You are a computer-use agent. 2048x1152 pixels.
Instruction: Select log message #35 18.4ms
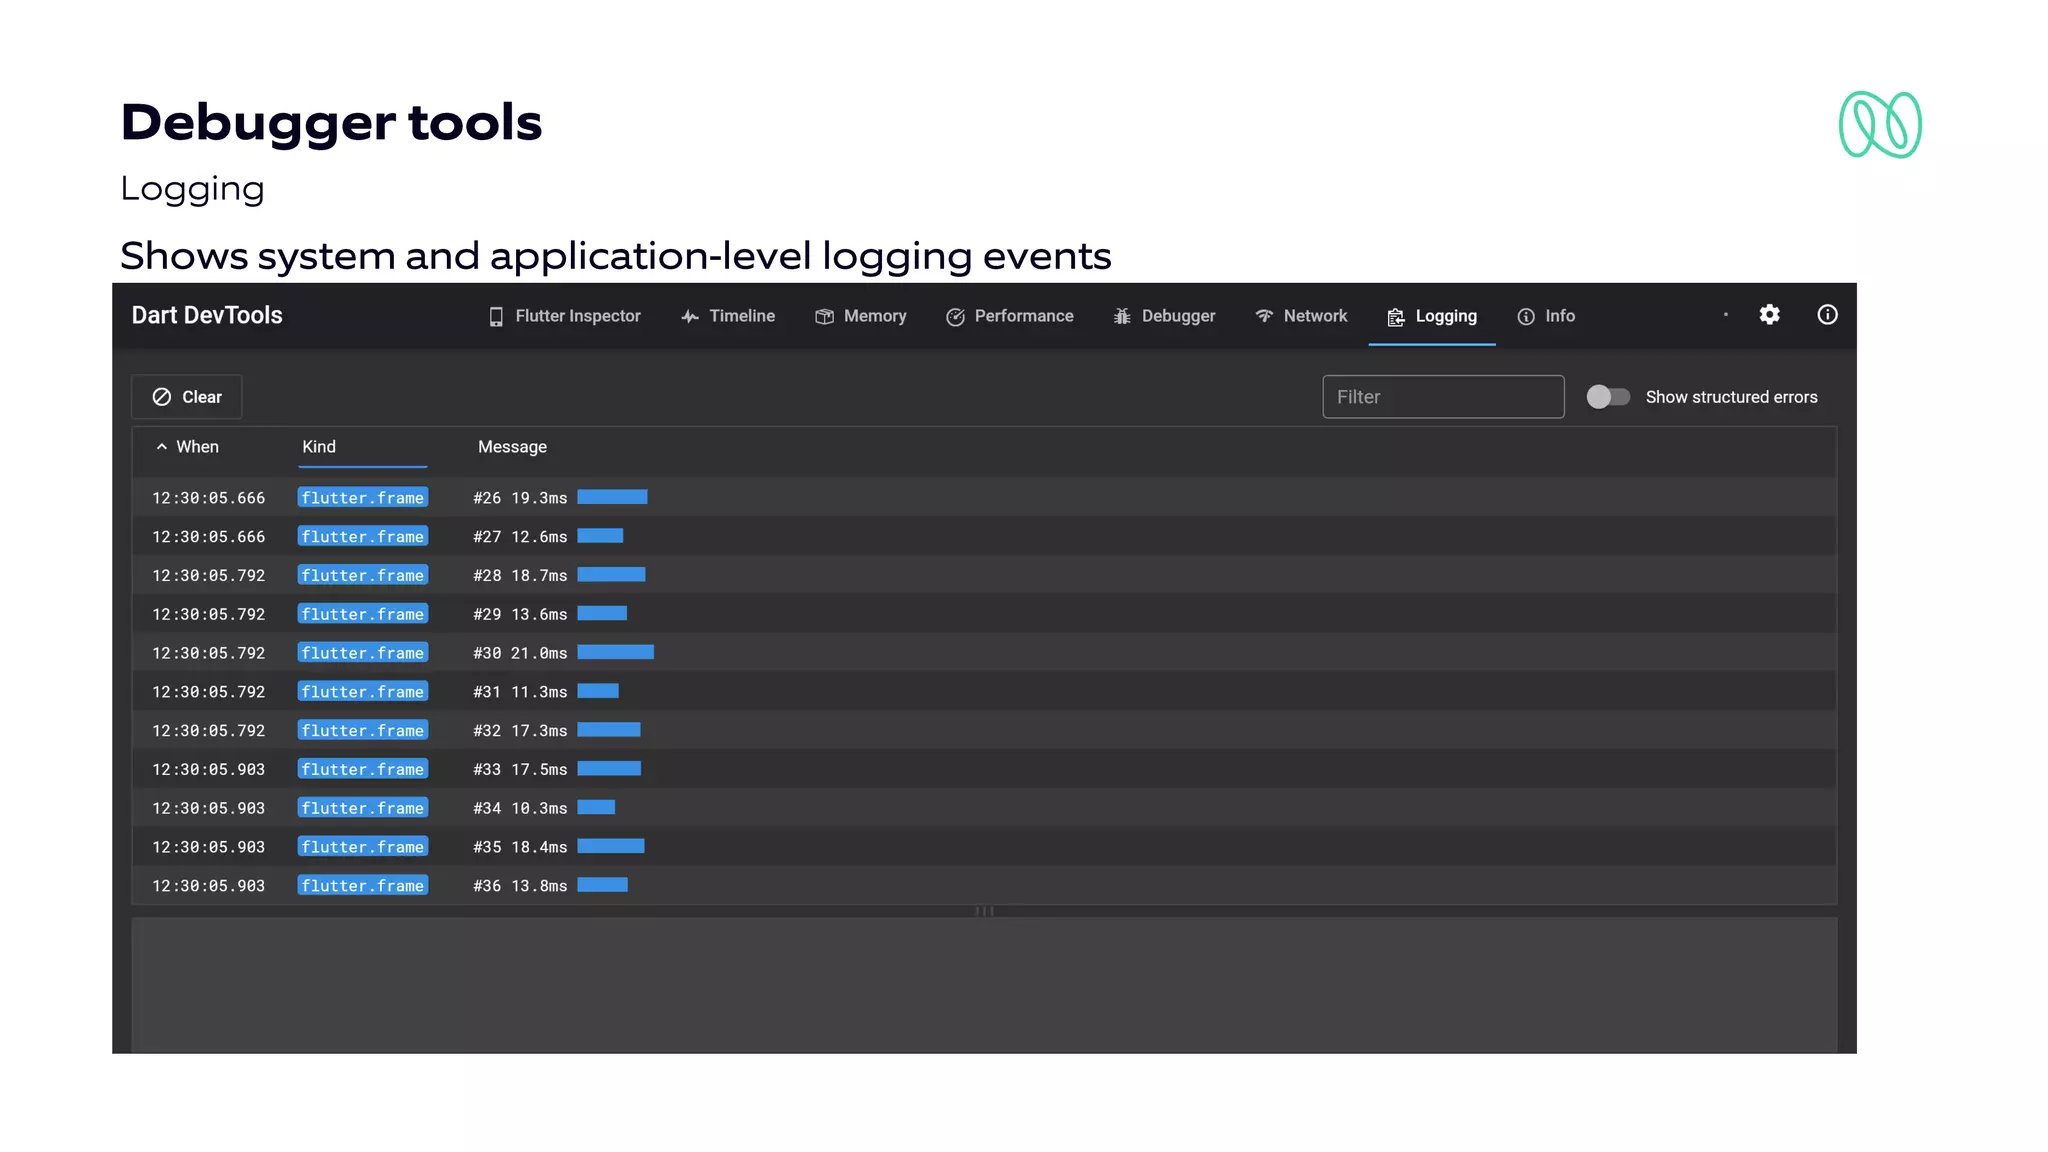520,847
